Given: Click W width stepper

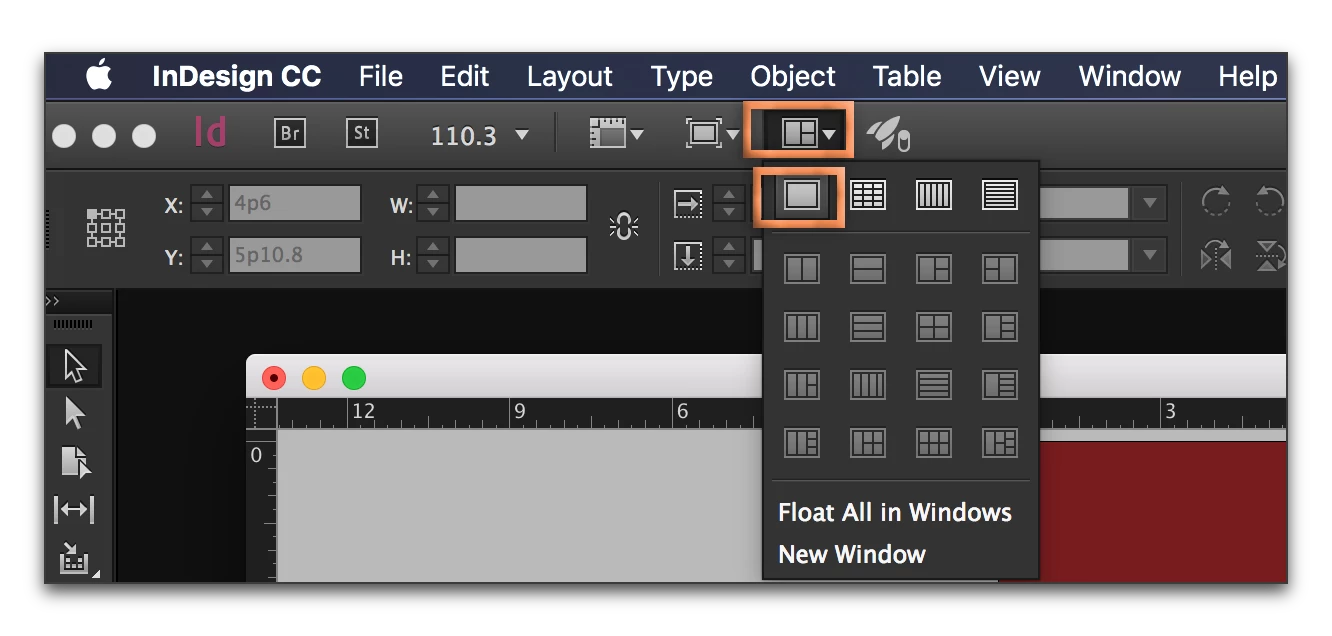Looking at the screenshot, I should pos(433,204).
